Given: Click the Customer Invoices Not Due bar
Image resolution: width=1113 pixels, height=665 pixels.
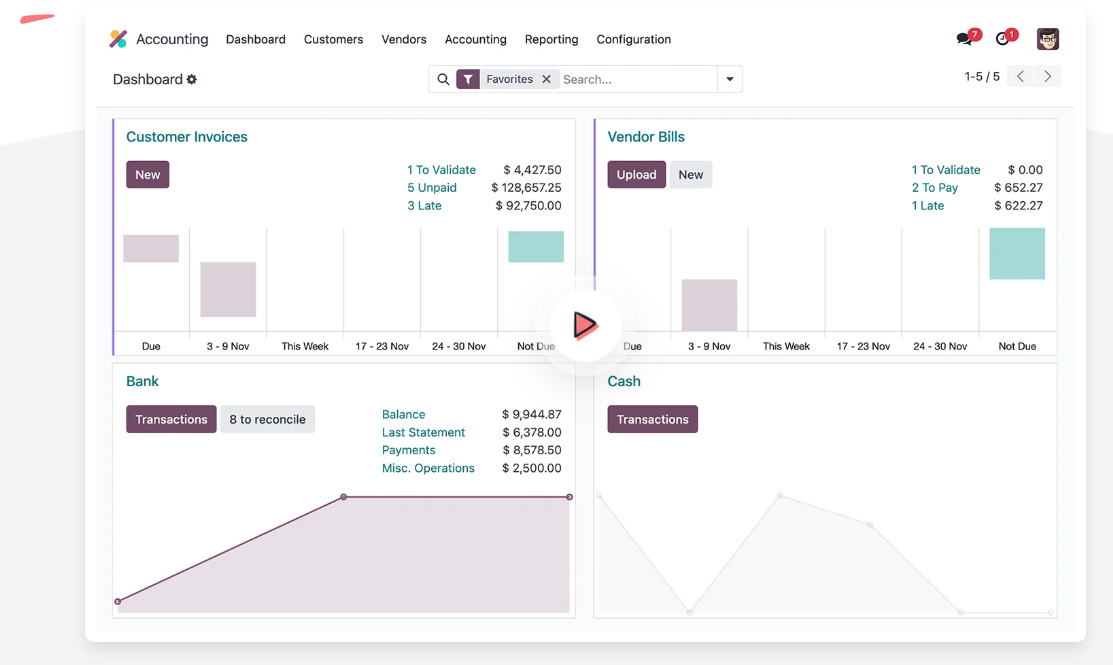Looking at the screenshot, I should (x=536, y=247).
